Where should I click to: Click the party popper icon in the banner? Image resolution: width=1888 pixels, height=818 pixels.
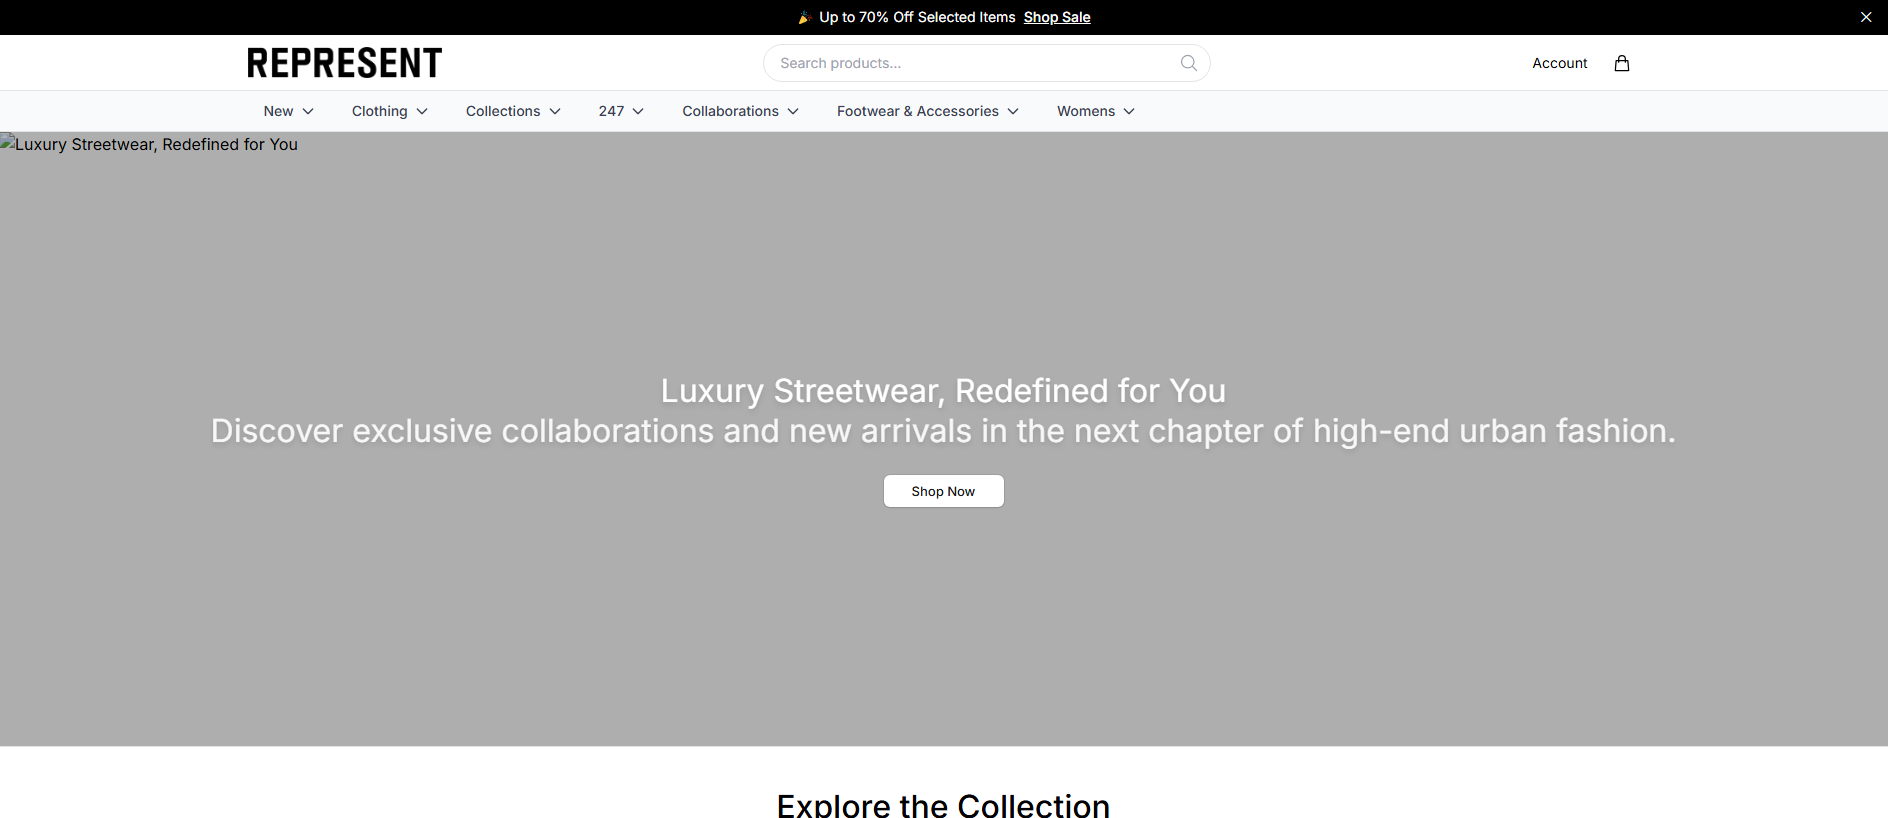coord(804,17)
